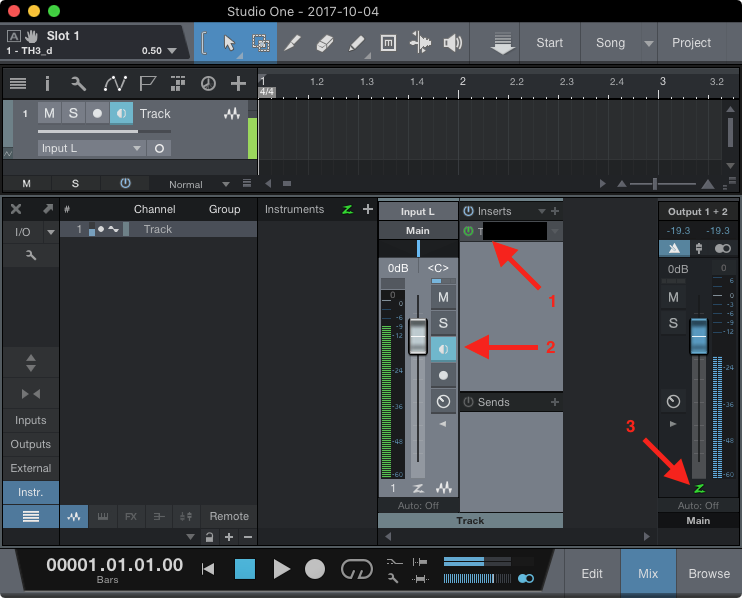
Task: Open the wrench options in track header
Action: (79, 84)
